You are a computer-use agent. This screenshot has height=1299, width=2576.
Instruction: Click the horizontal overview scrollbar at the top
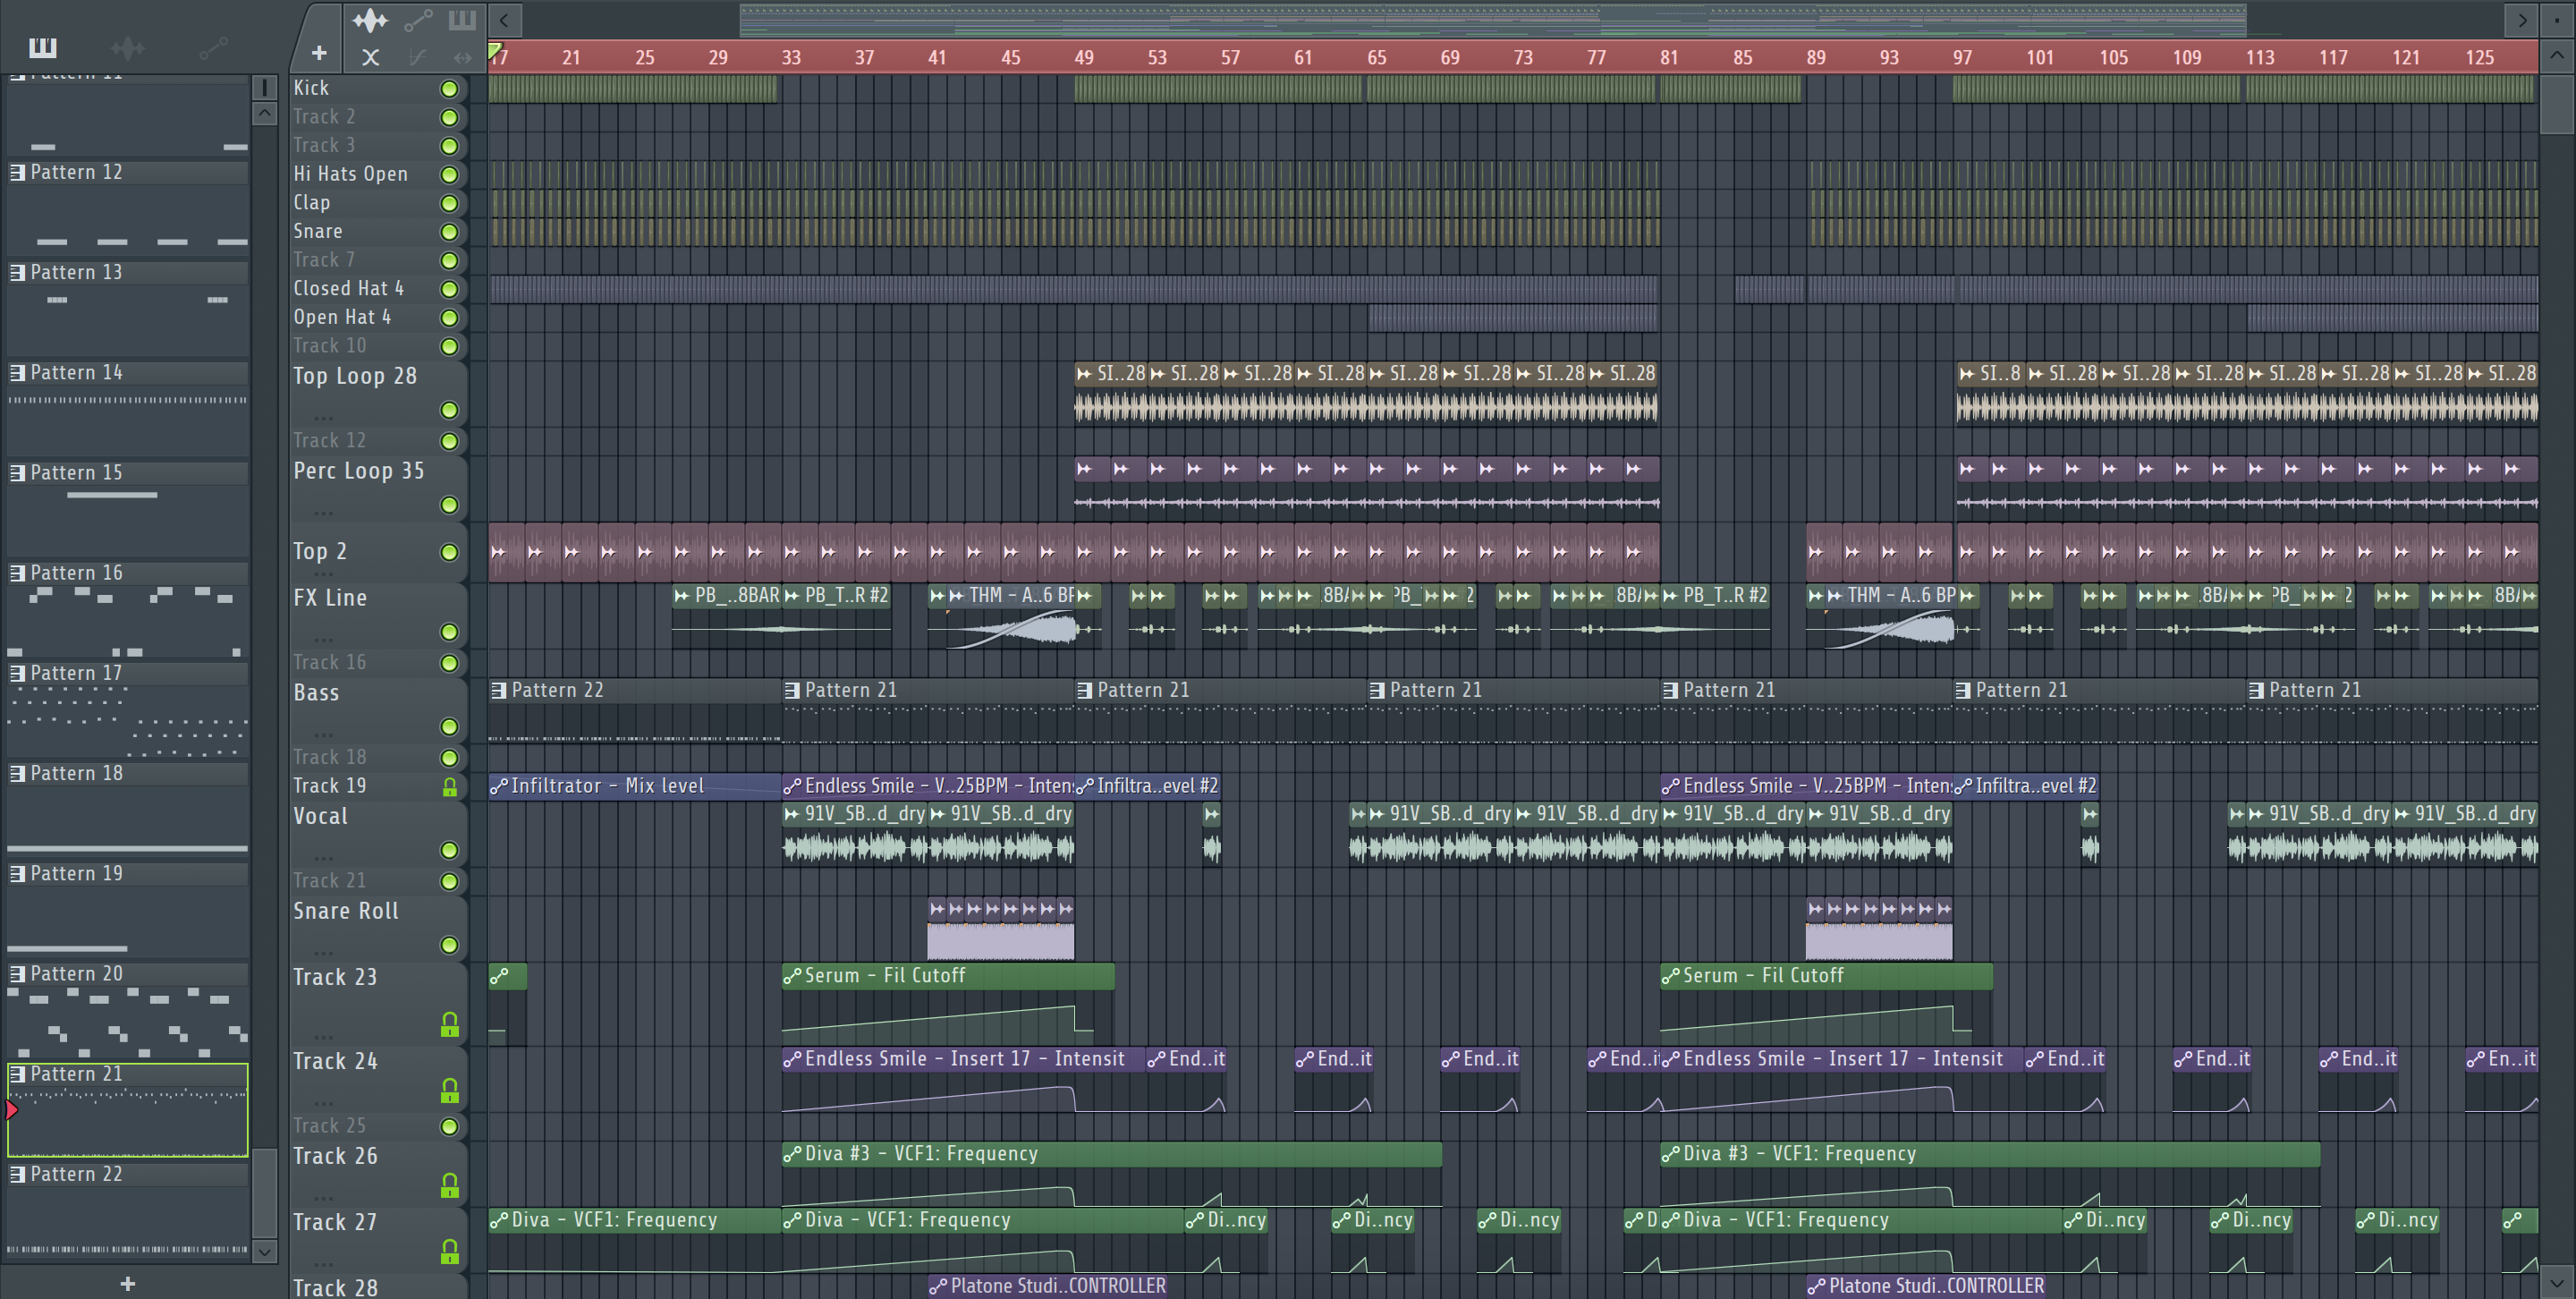[x=1492, y=19]
